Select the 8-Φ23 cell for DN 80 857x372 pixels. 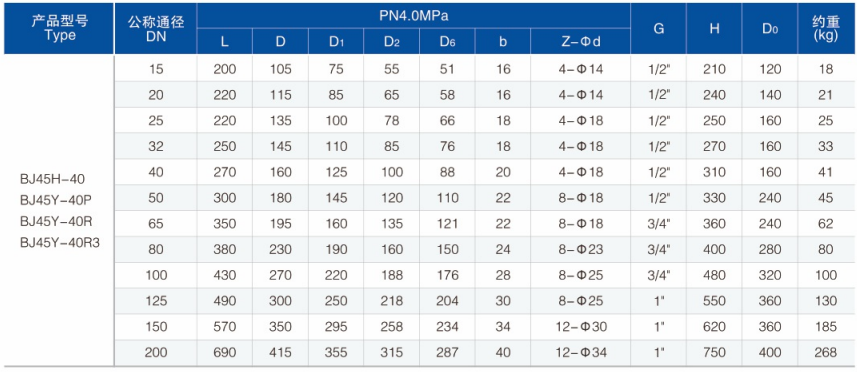pyautogui.click(x=580, y=250)
